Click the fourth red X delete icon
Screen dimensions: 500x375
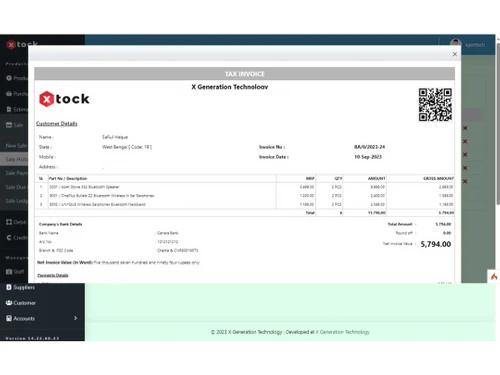[465, 168]
